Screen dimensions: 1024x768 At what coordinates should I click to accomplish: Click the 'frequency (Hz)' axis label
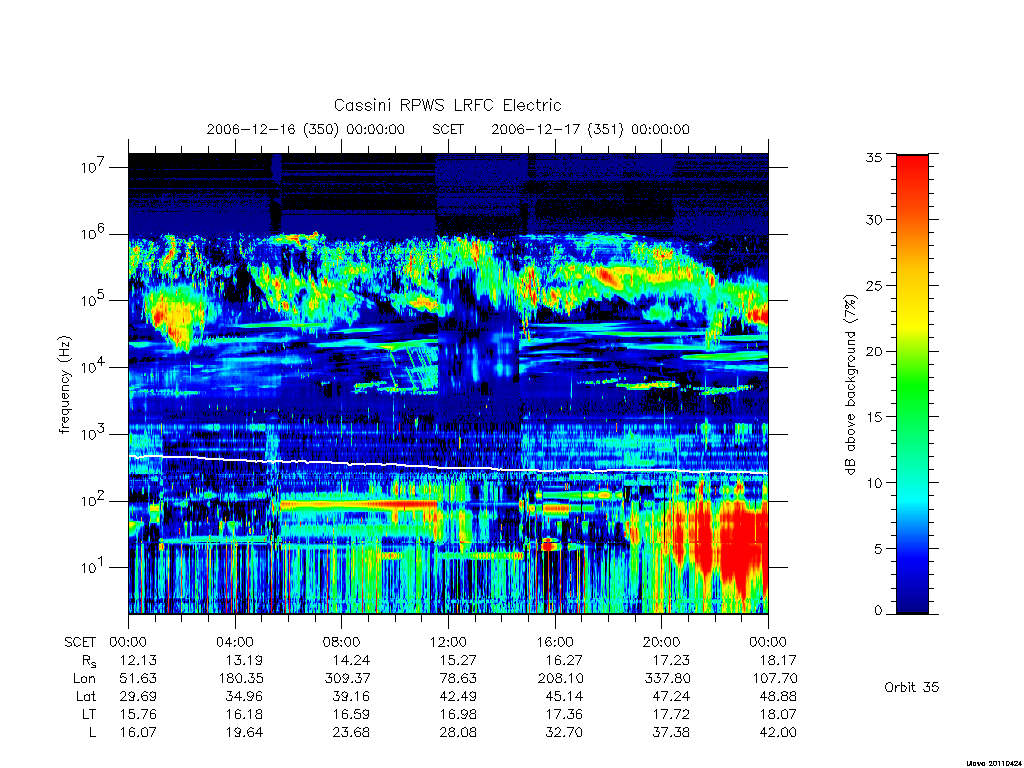[x=65, y=385]
